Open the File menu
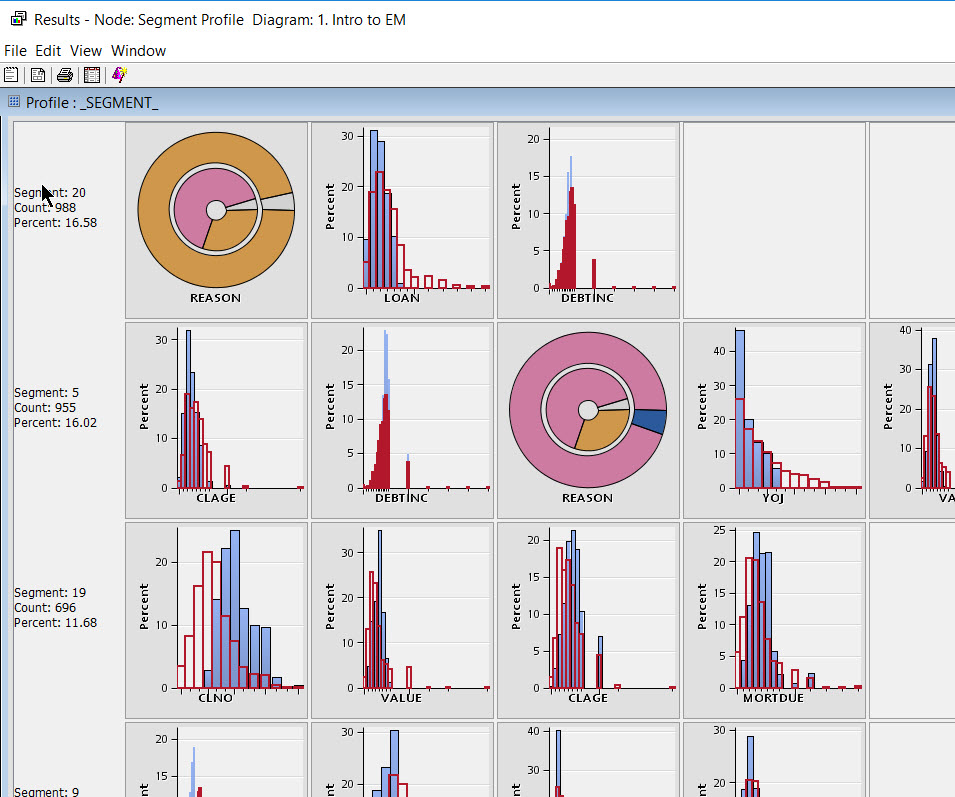Screen dimensions: 955x797 (16, 51)
